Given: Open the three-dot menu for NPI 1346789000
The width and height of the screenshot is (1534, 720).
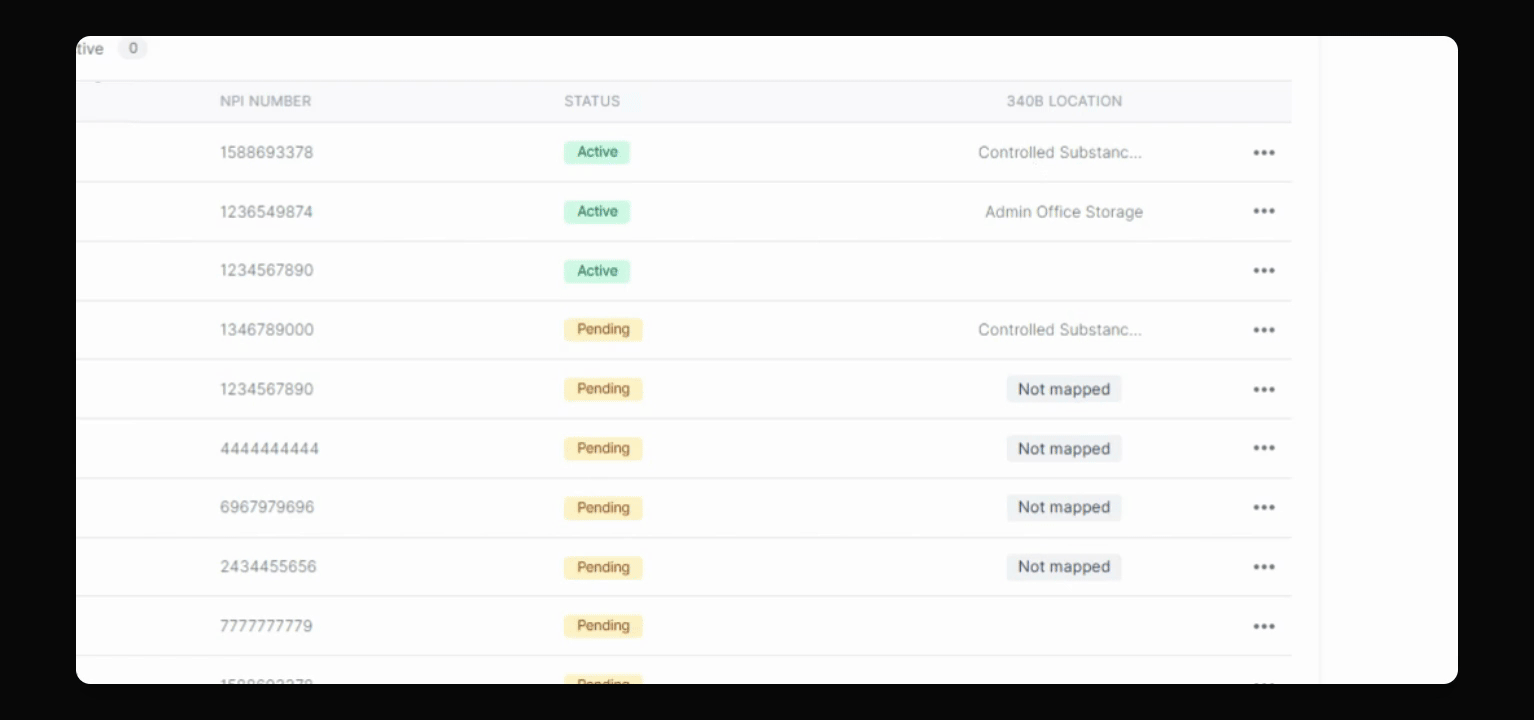Looking at the screenshot, I should click(1264, 330).
